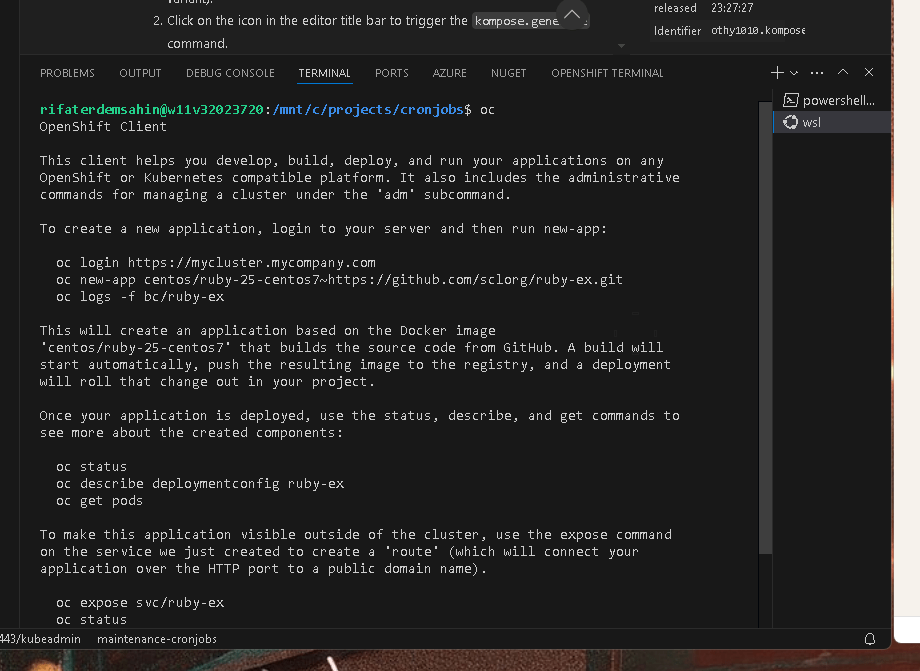
Task: Open the NUGET panel tab
Action: (508, 73)
